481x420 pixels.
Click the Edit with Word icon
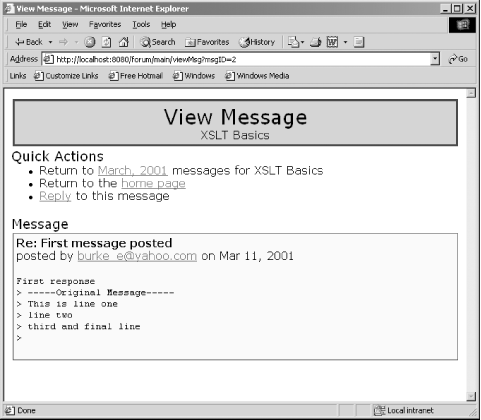click(332, 42)
